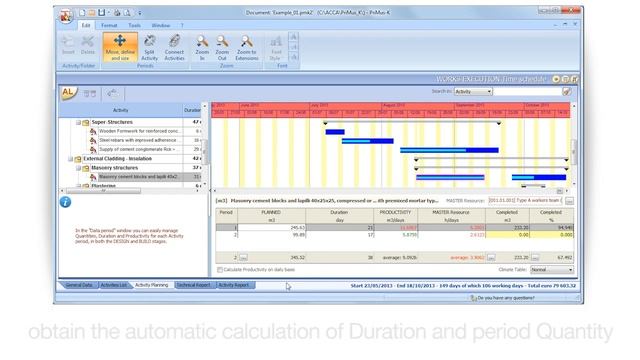Click the columns layout icon next to AL
The width and height of the screenshot is (640, 360).
90,94
